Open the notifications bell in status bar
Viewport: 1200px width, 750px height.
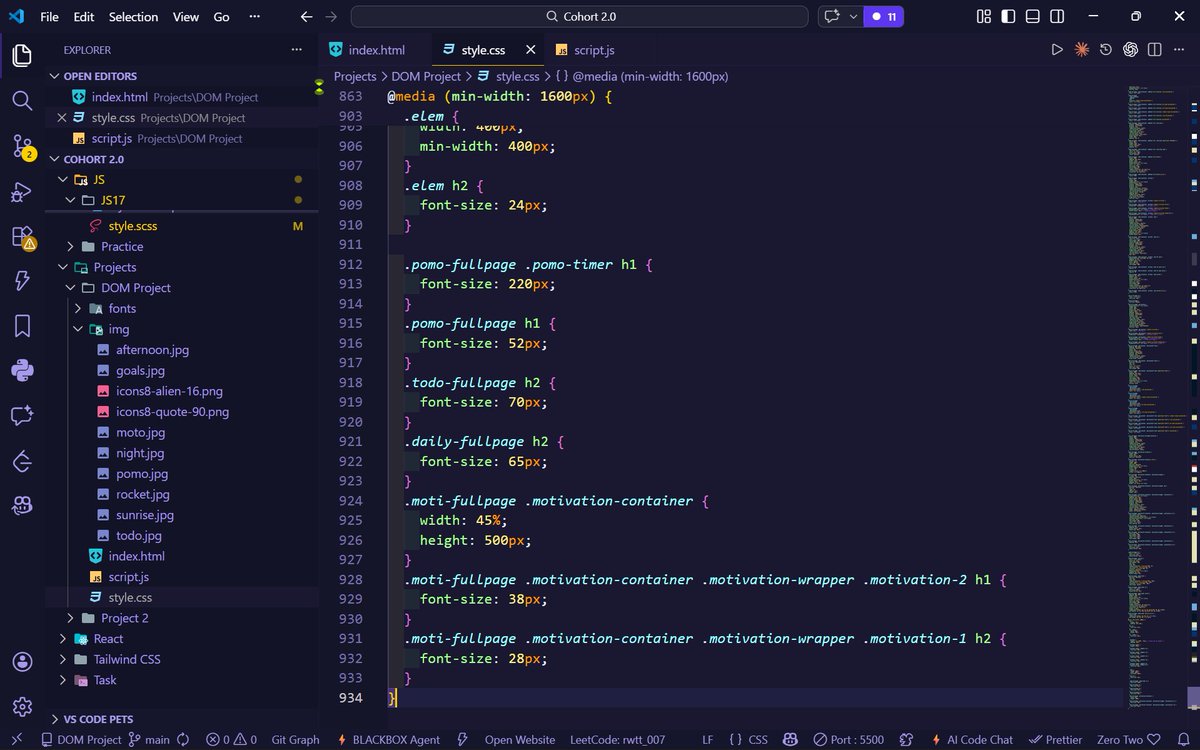[x=1182, y=739]
